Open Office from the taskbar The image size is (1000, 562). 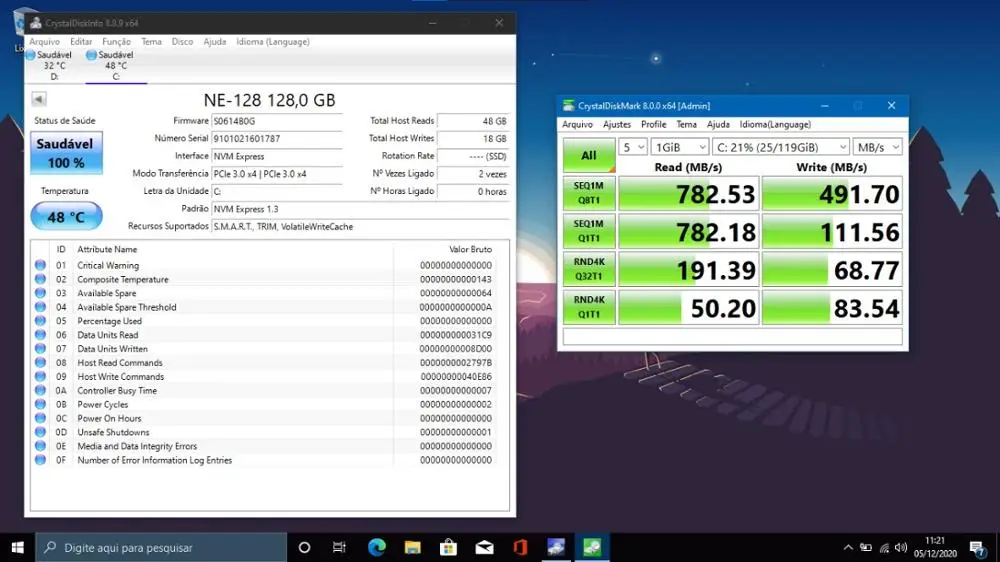point(520,547)
